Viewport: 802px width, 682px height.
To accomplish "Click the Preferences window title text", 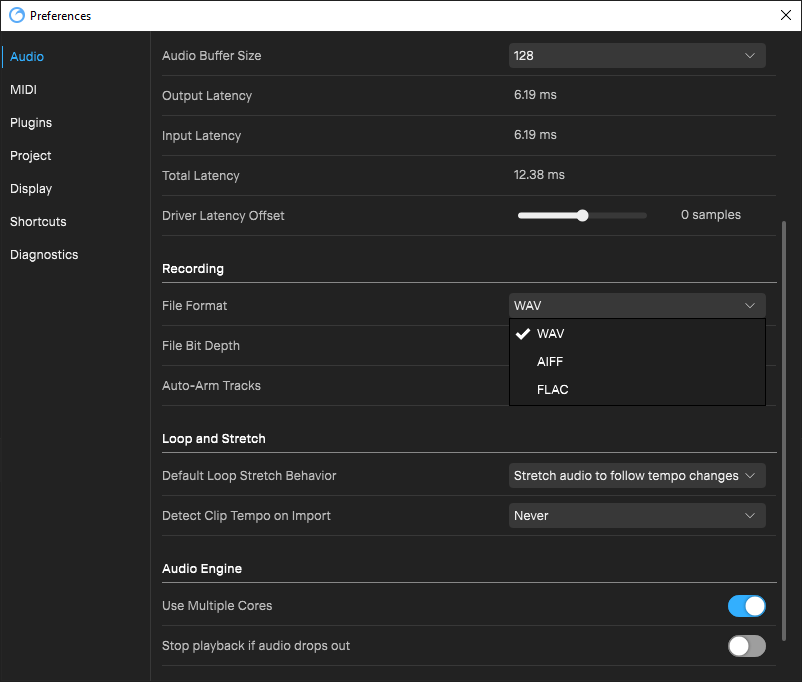I will [60, 16].
